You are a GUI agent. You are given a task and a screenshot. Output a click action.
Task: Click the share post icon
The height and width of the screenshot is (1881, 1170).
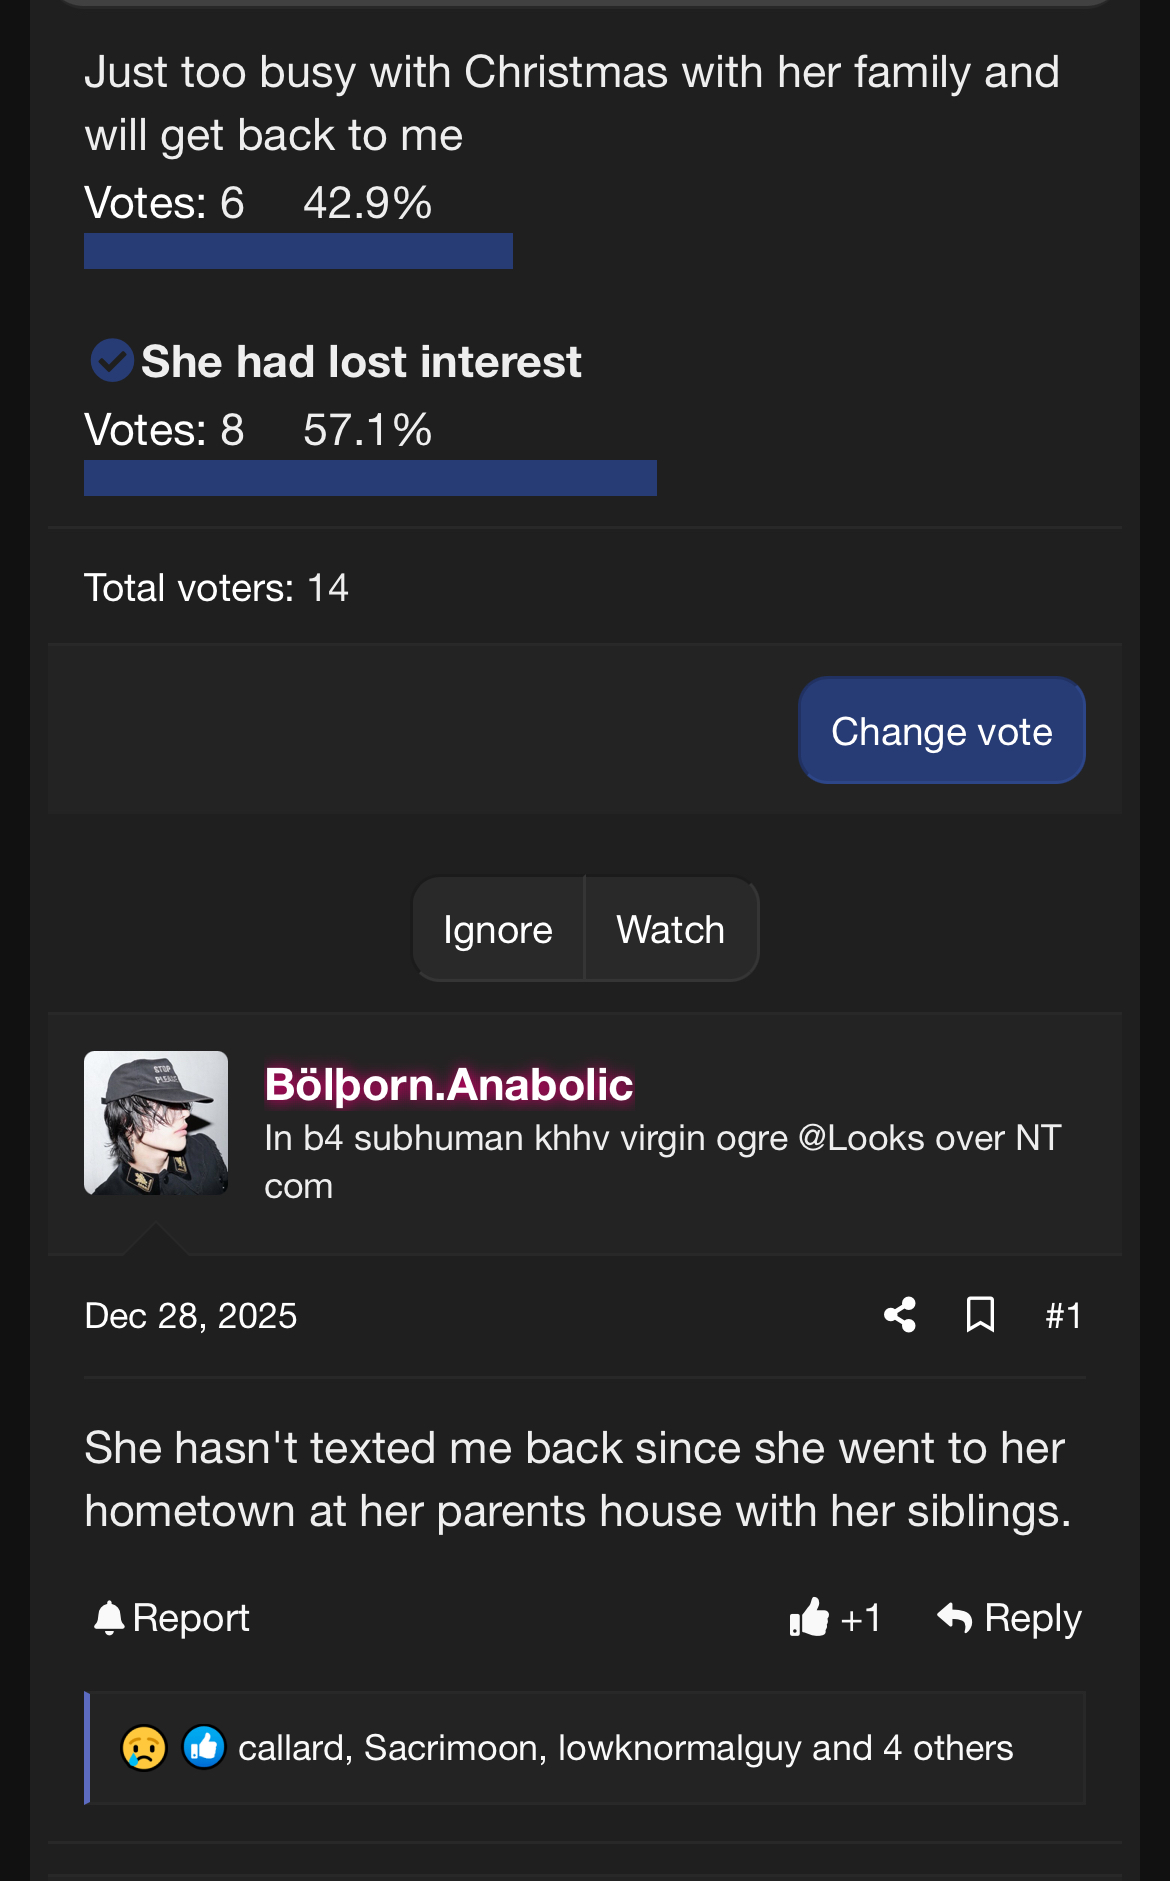click(900, 1315)
